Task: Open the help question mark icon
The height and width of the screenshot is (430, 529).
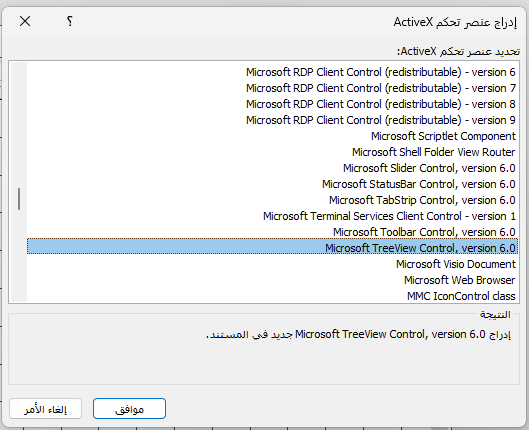Action: pos(69,22)
